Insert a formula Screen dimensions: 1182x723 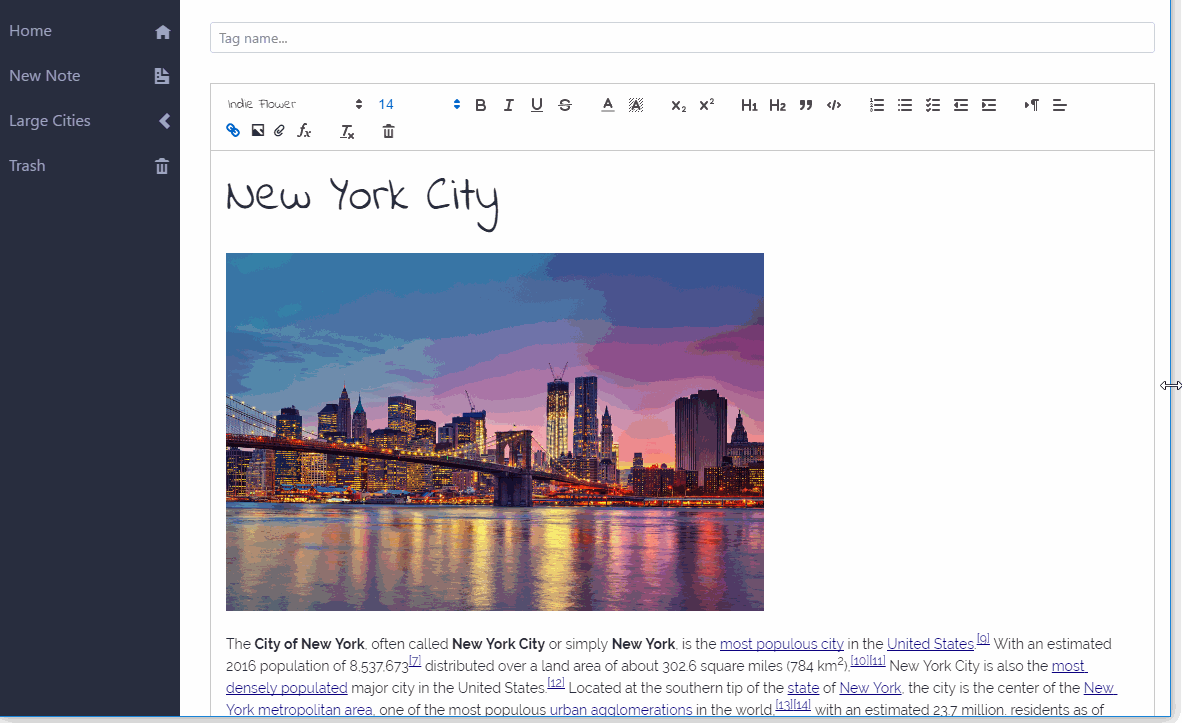(304, 131)
